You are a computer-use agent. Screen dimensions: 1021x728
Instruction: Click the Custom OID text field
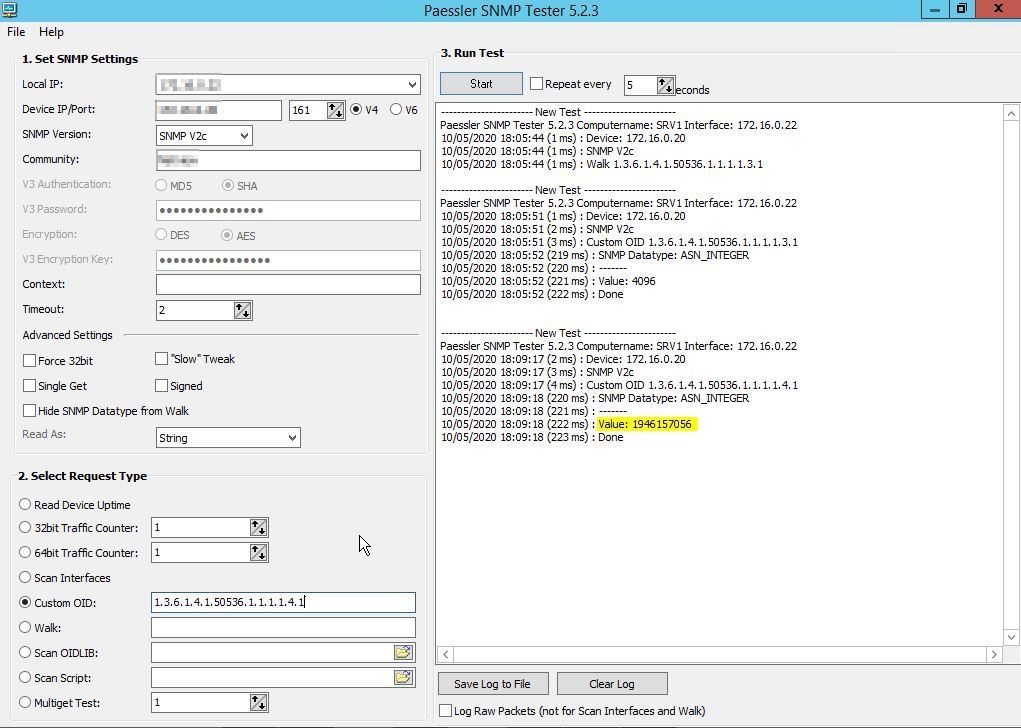[283, 602]
